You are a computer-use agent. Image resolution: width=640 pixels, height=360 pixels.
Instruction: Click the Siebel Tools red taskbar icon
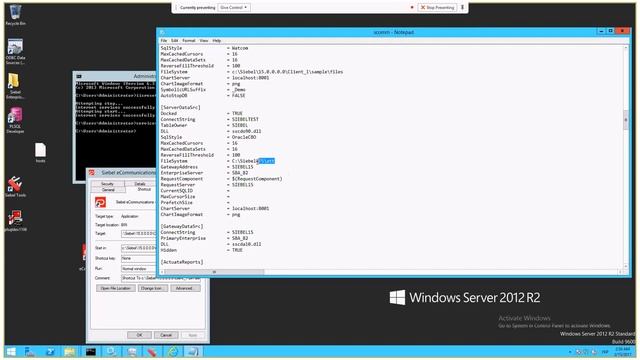(152, 351)
